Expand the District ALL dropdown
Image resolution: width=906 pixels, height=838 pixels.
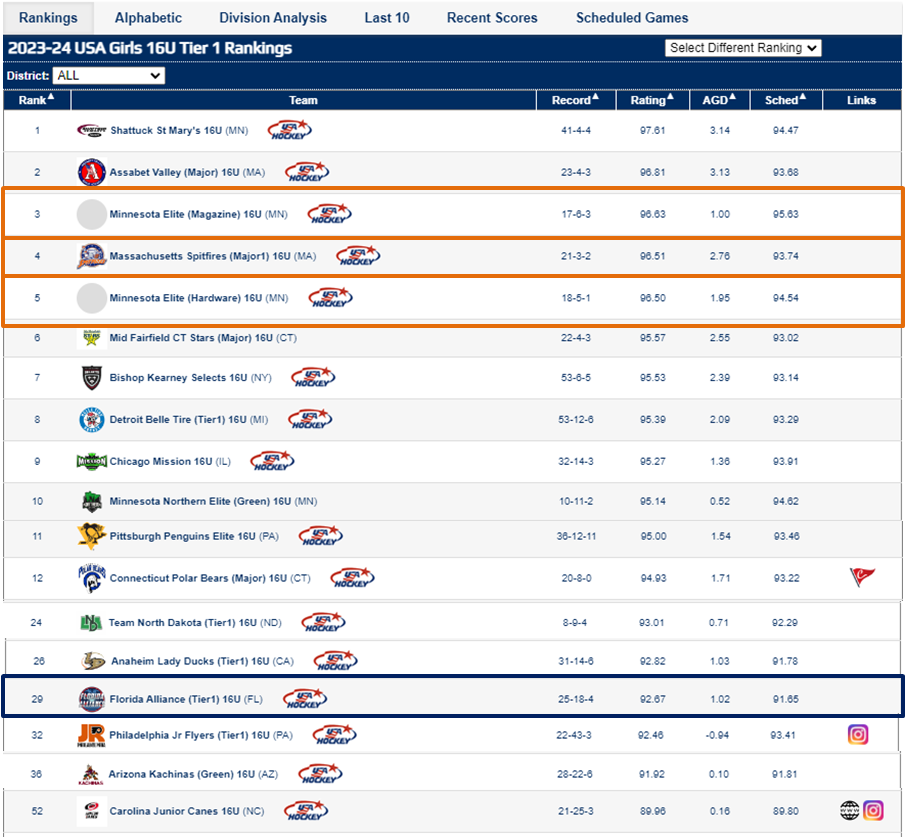[109, 76]
